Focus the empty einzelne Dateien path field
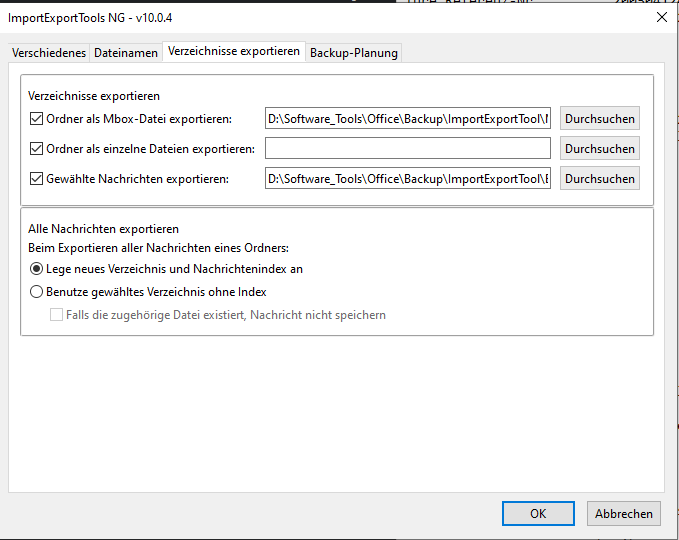 408,149
